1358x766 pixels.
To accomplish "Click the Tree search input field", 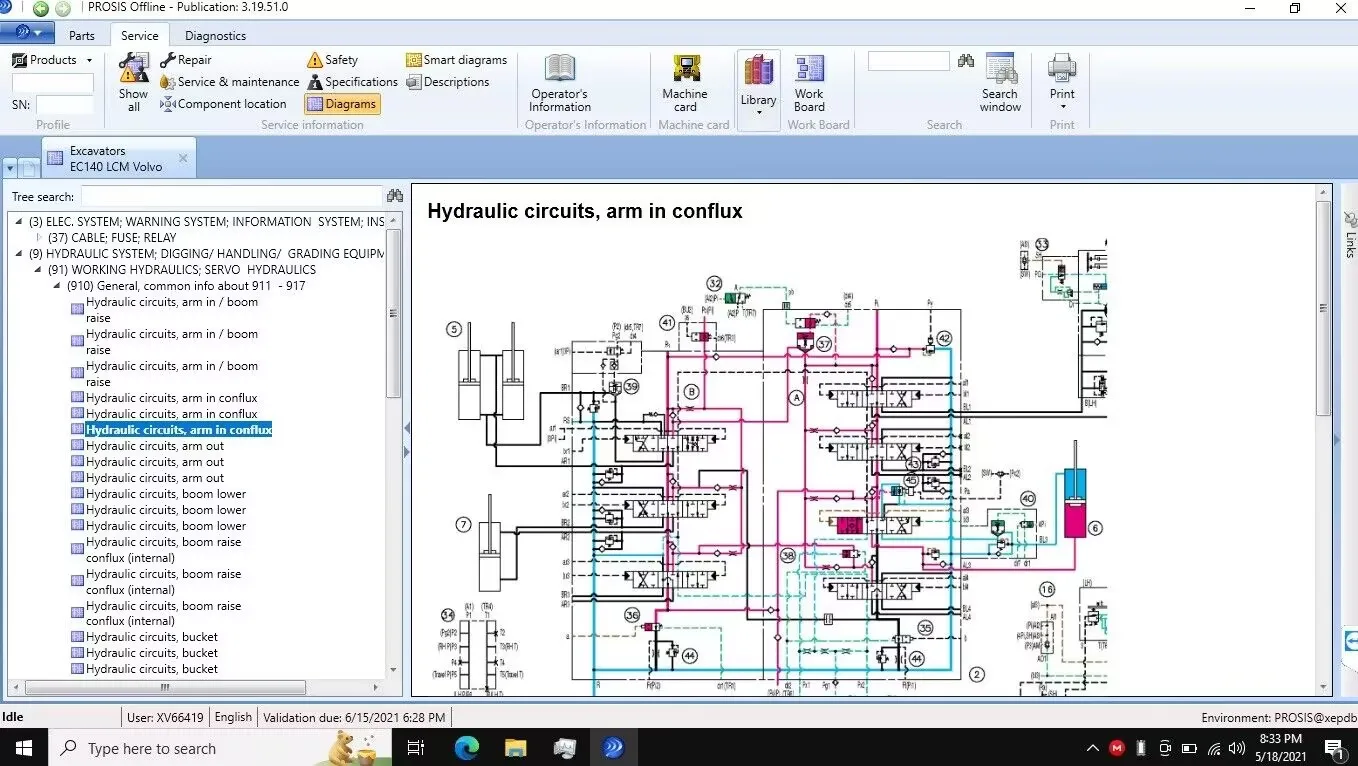I will (231, 197).
